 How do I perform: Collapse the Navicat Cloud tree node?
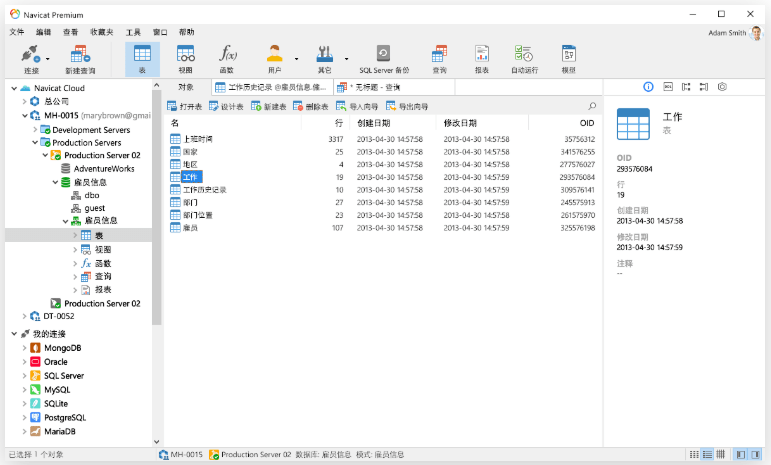[14, 88]
